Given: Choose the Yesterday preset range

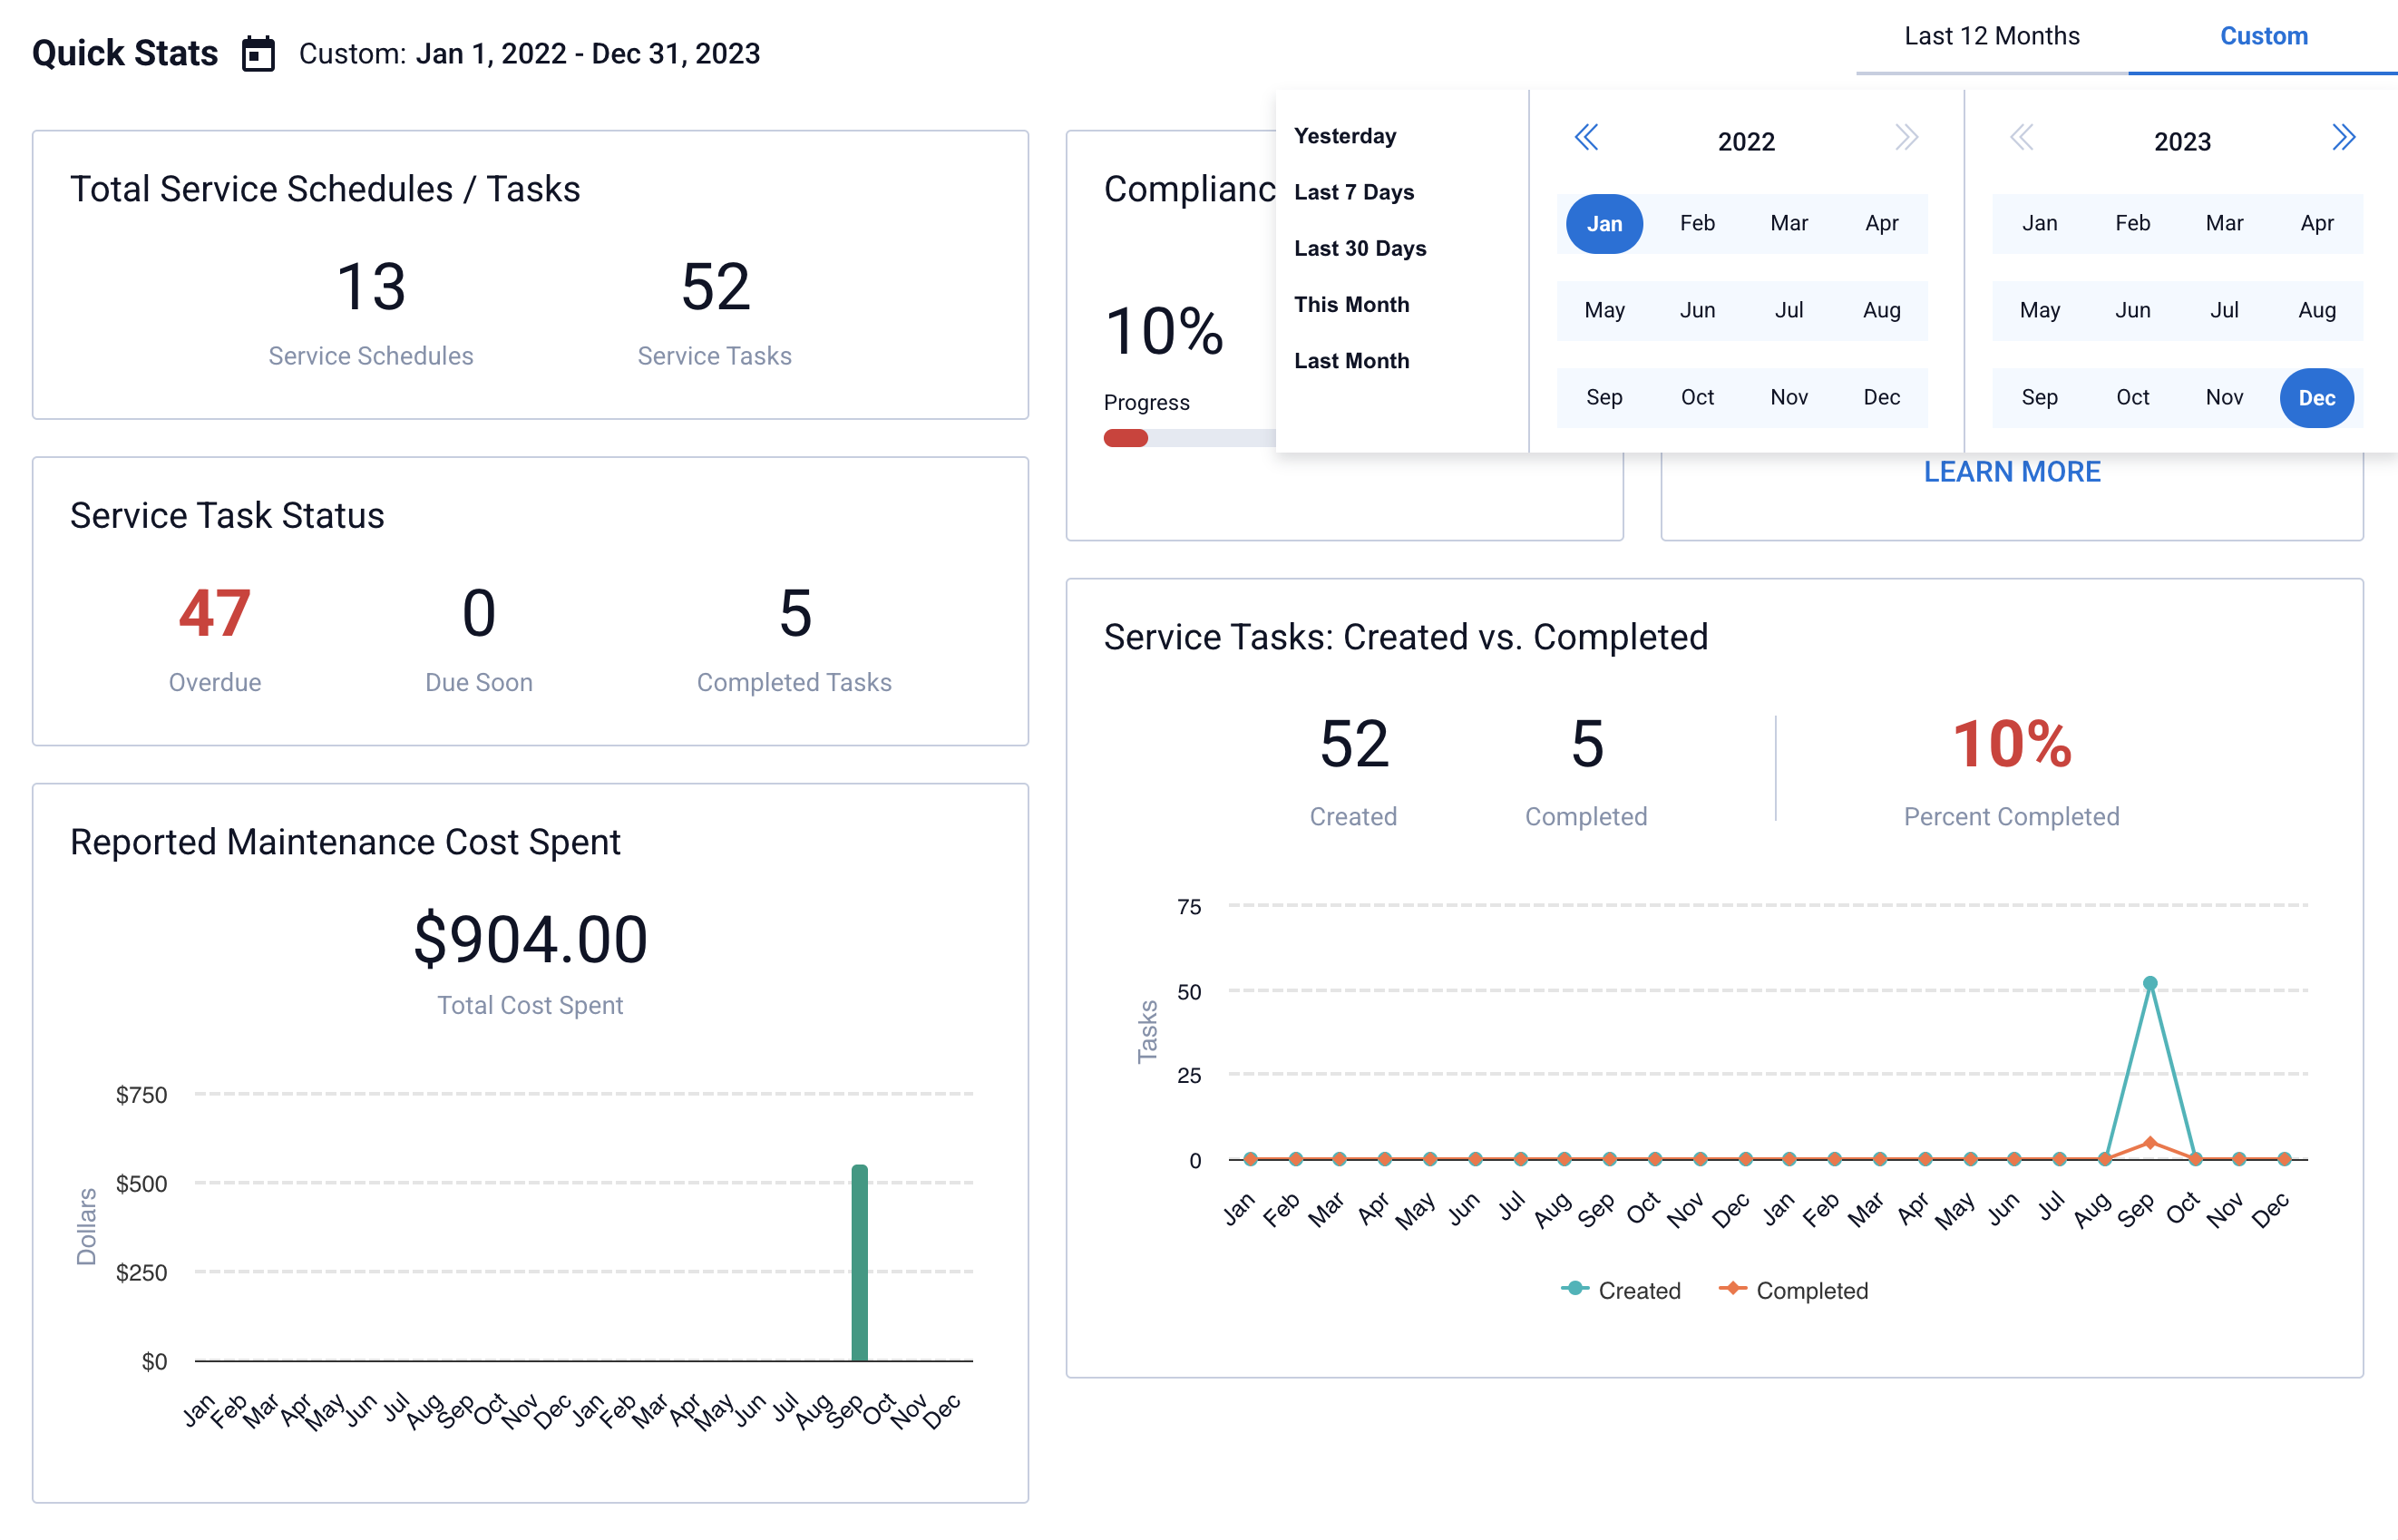Looking at the screenshot, I should [1345, 136].
